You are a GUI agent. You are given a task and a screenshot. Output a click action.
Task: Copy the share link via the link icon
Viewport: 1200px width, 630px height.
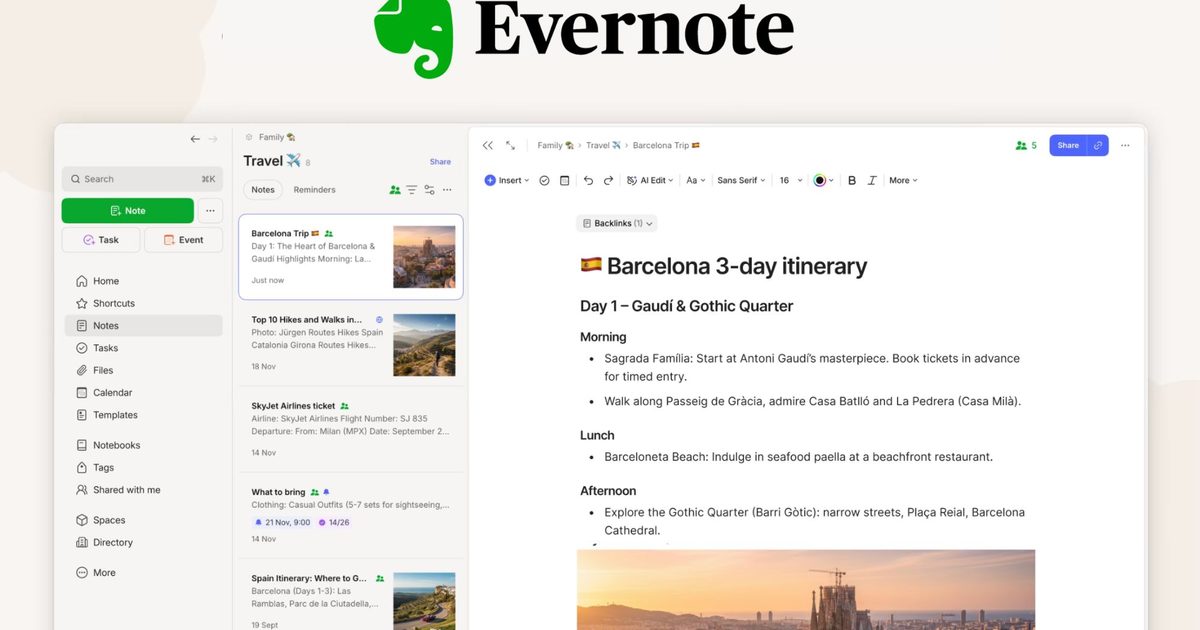[1100, 145]
